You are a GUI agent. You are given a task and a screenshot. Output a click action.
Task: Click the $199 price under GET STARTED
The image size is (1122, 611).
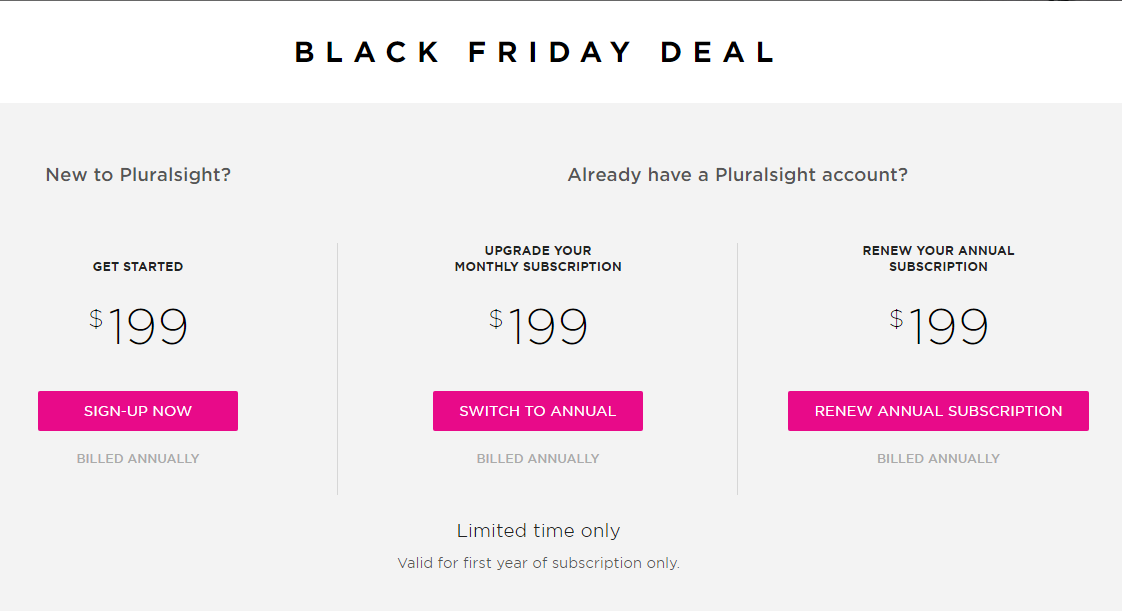(138, 326)
